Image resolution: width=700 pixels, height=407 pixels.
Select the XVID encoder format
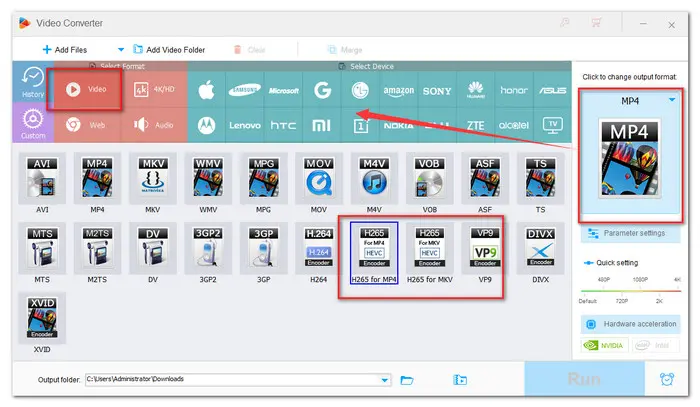42,318
